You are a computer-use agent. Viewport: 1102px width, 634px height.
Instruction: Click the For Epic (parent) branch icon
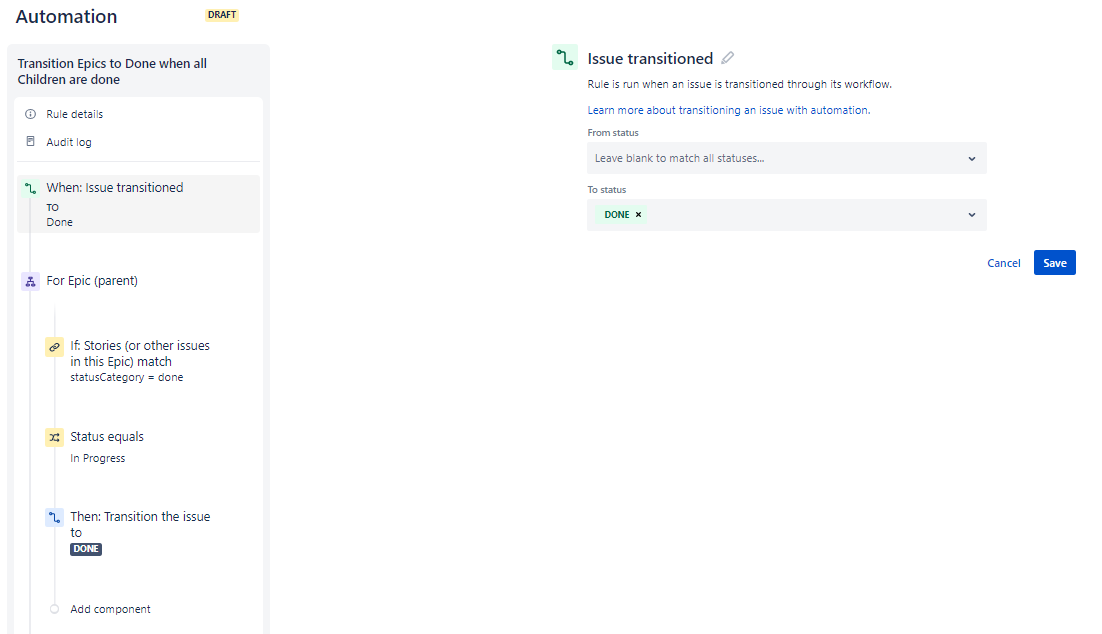tap(29, 281)
